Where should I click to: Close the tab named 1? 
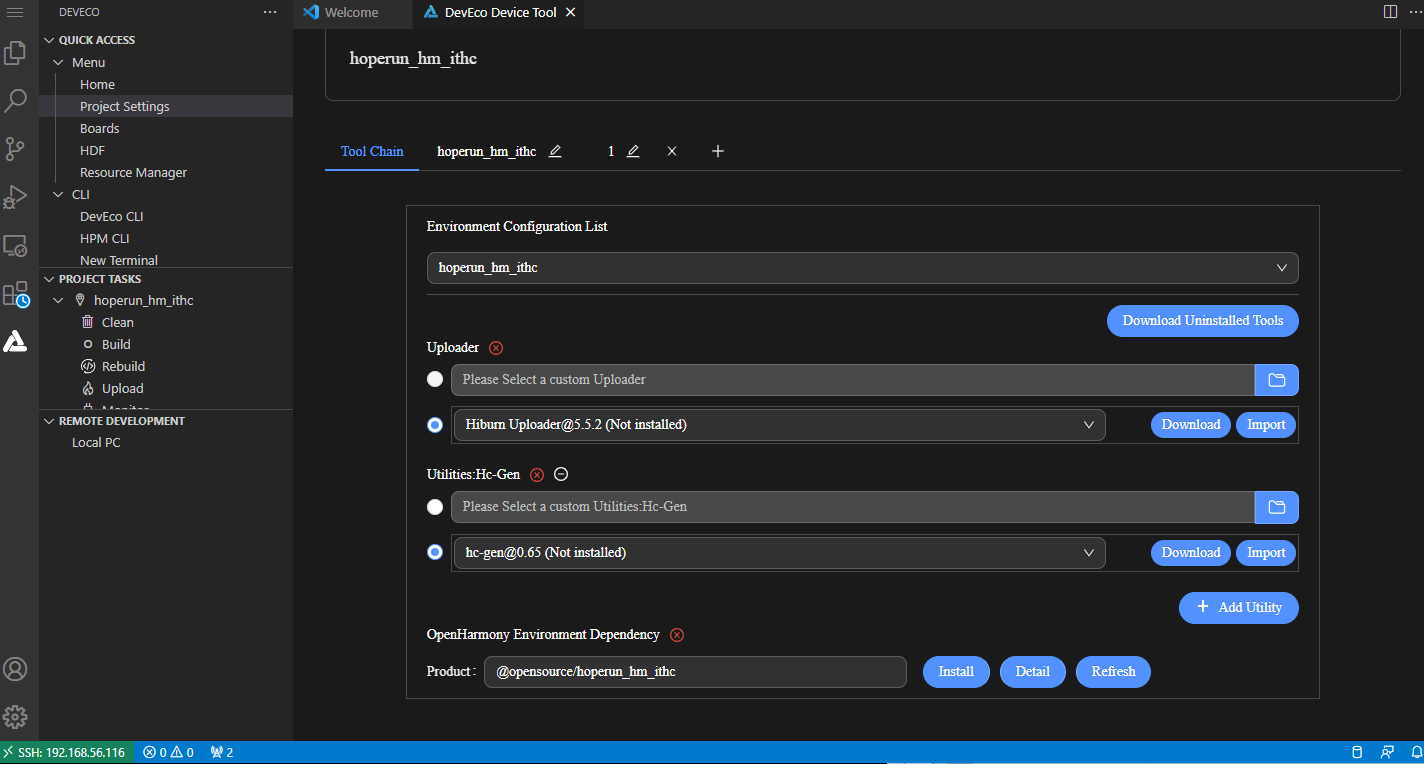(672, 151)
